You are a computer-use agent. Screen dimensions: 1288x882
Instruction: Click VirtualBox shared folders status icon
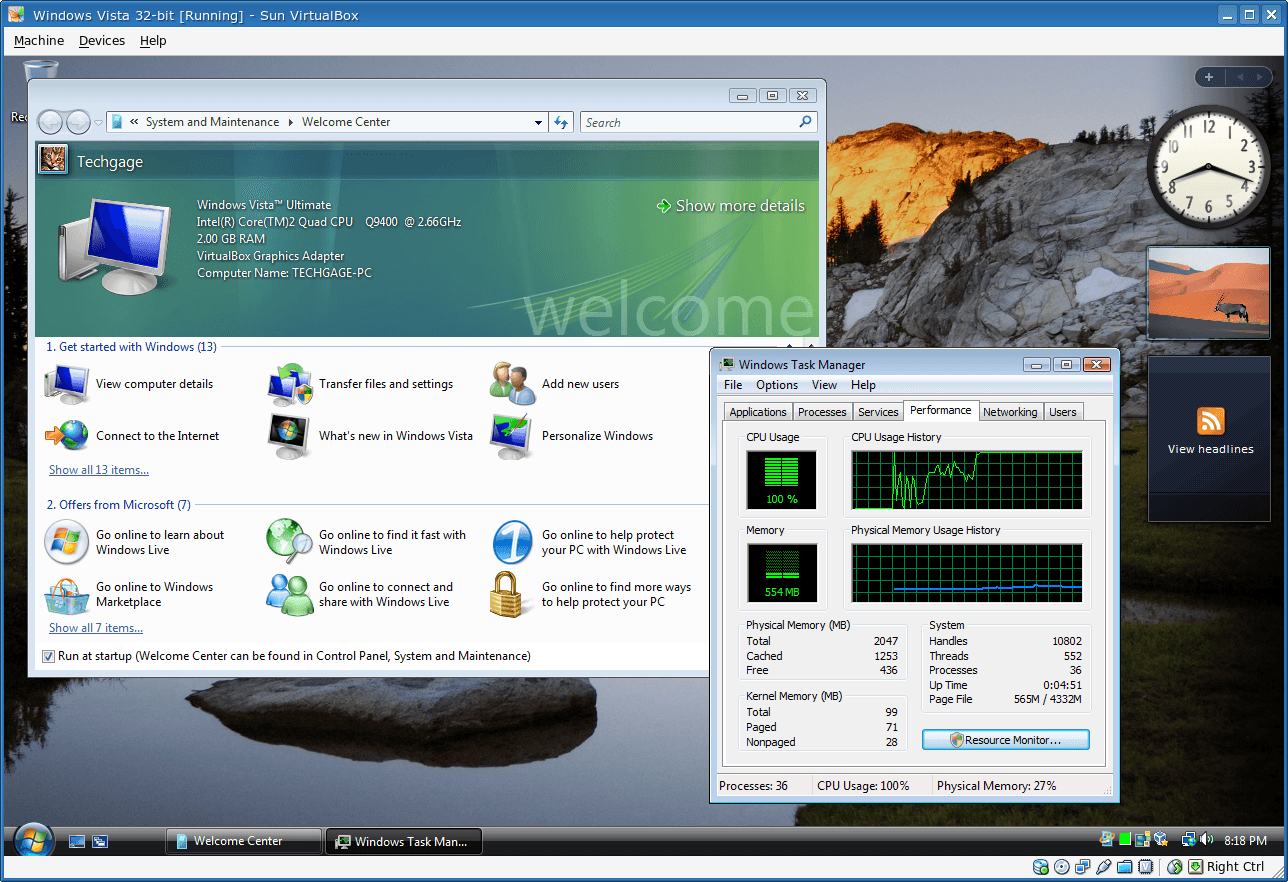point(1125,867)
